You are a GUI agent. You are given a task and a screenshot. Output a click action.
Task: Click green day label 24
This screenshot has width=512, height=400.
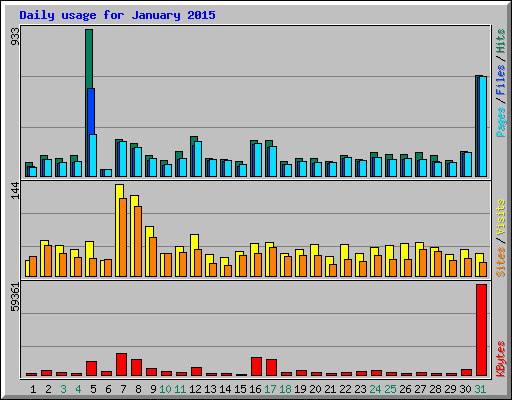[x=375, y=389]
